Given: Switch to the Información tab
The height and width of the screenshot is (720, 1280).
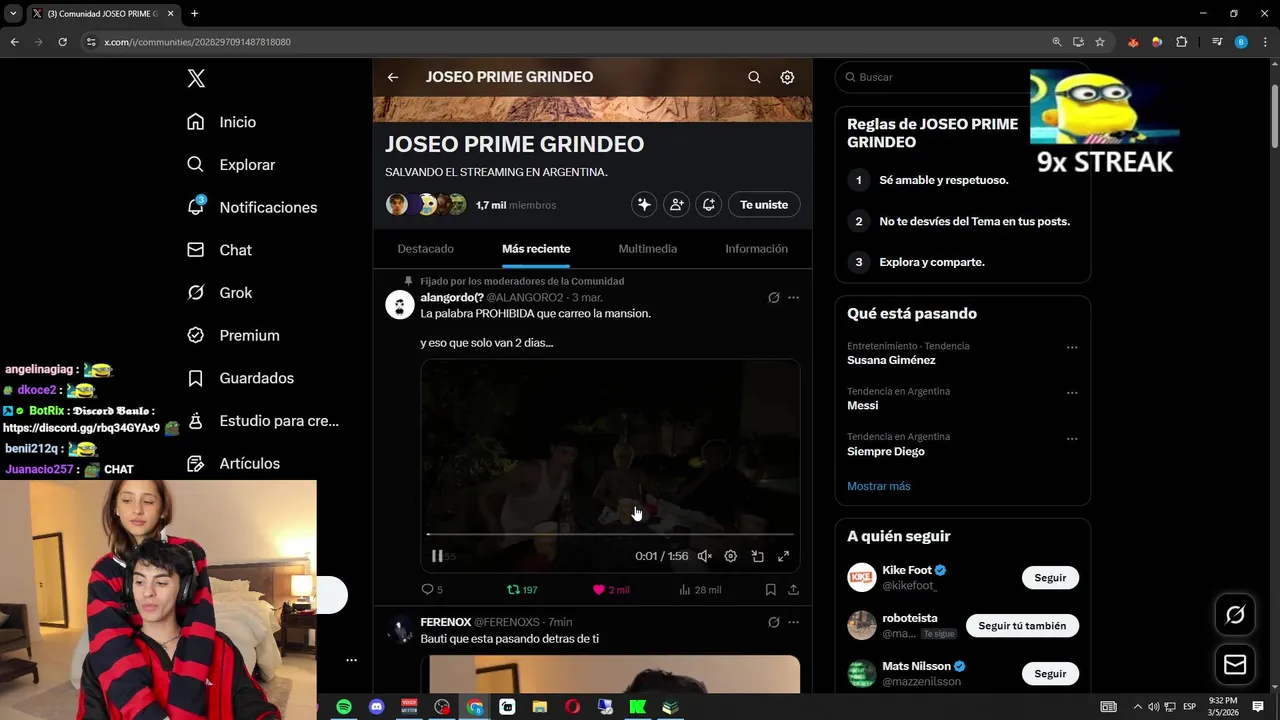Looking at the screenshot, I should point(756,249).
